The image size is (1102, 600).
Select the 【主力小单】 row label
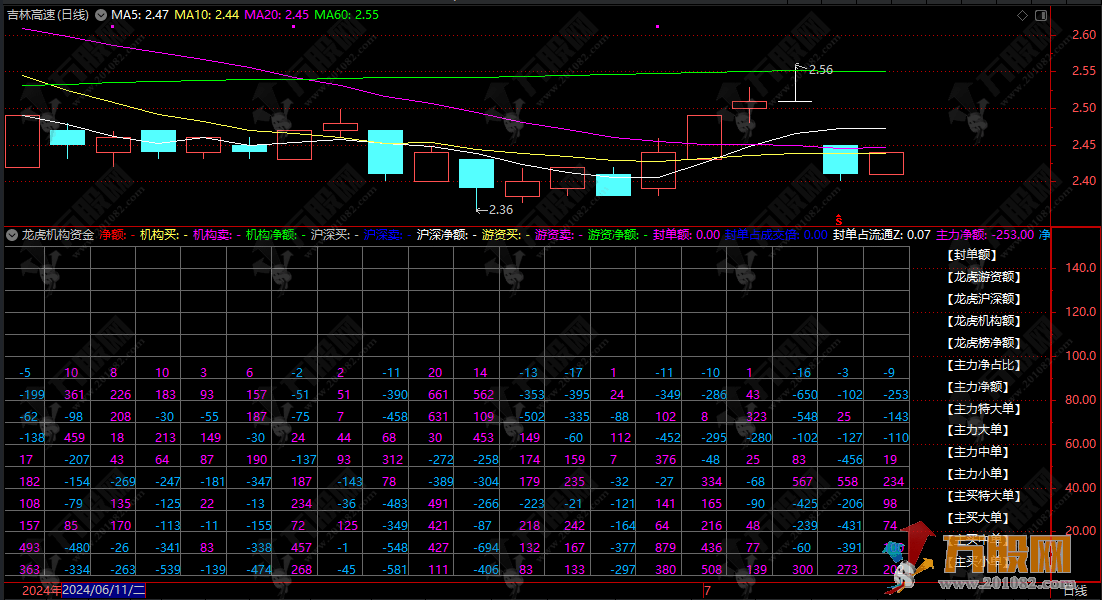point(978,474)
